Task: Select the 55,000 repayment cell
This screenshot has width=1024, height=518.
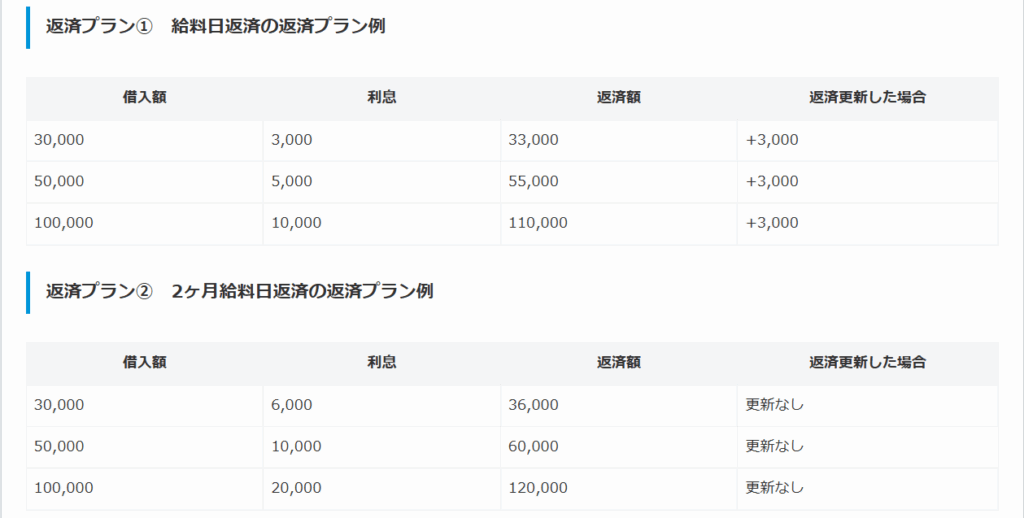Action: (533, 181)
